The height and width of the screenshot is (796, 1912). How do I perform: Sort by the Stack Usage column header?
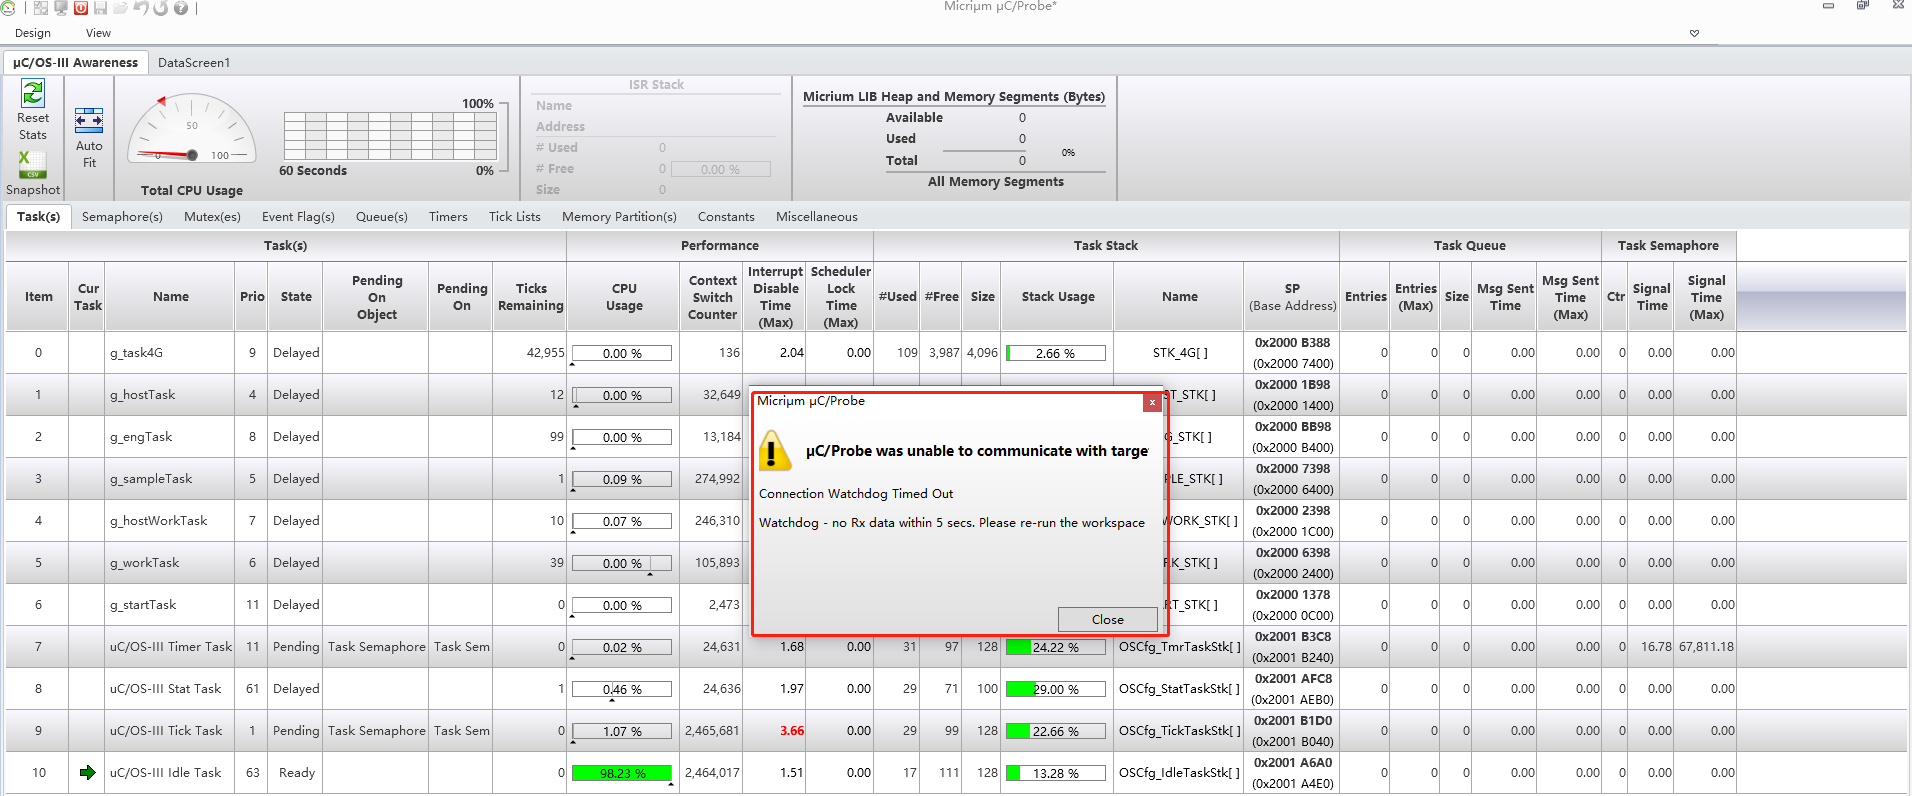click(x=1058, y=297)
